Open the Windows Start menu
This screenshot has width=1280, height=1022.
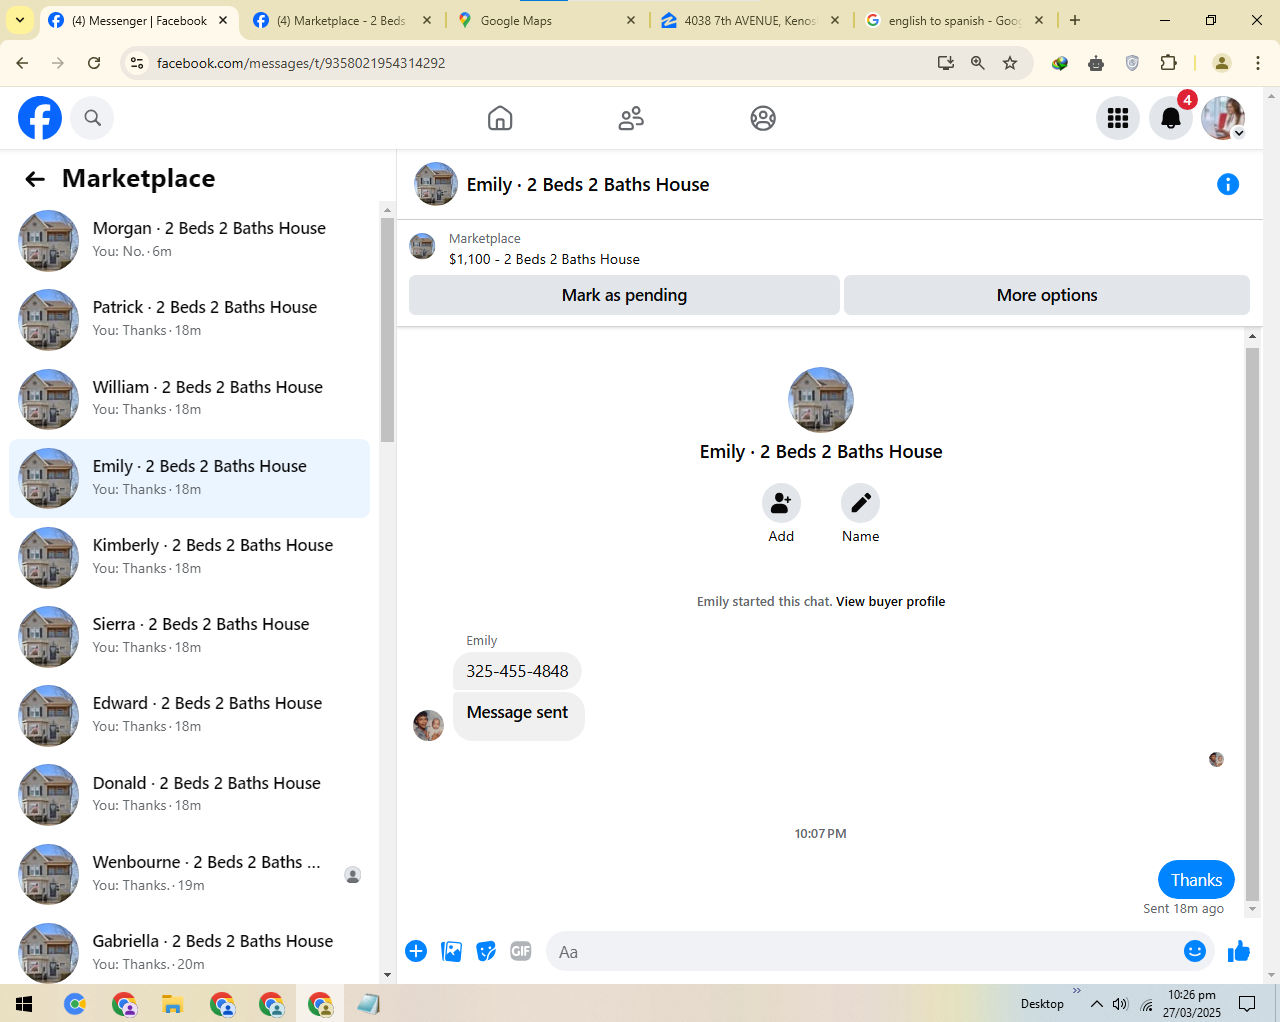[24, 1004]
